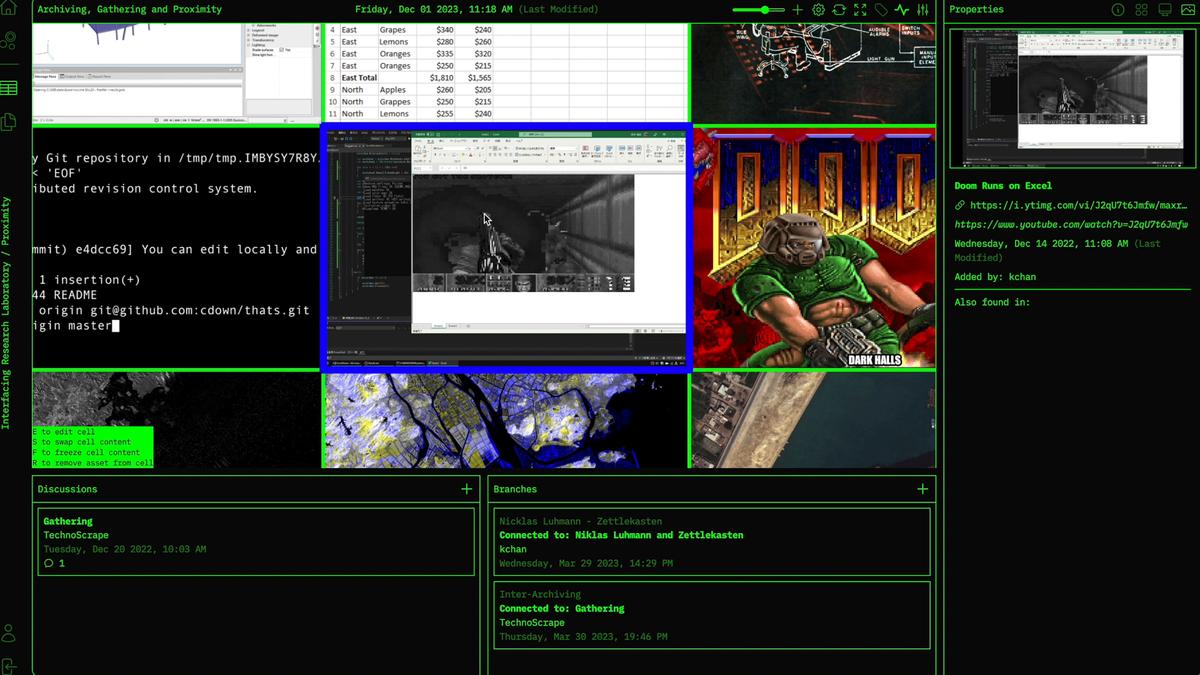Click the settings gear icon in top toolbar
Viewport: 1200px width, 675px height.
(x=818, y=10)
